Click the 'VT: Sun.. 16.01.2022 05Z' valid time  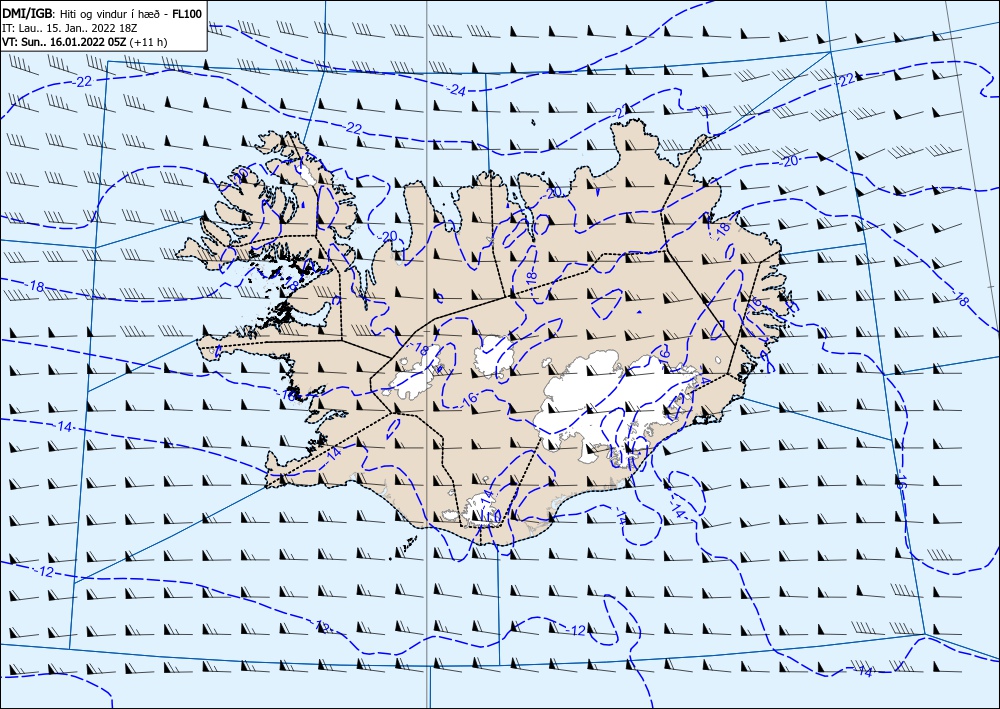click(x=64, y=42)
